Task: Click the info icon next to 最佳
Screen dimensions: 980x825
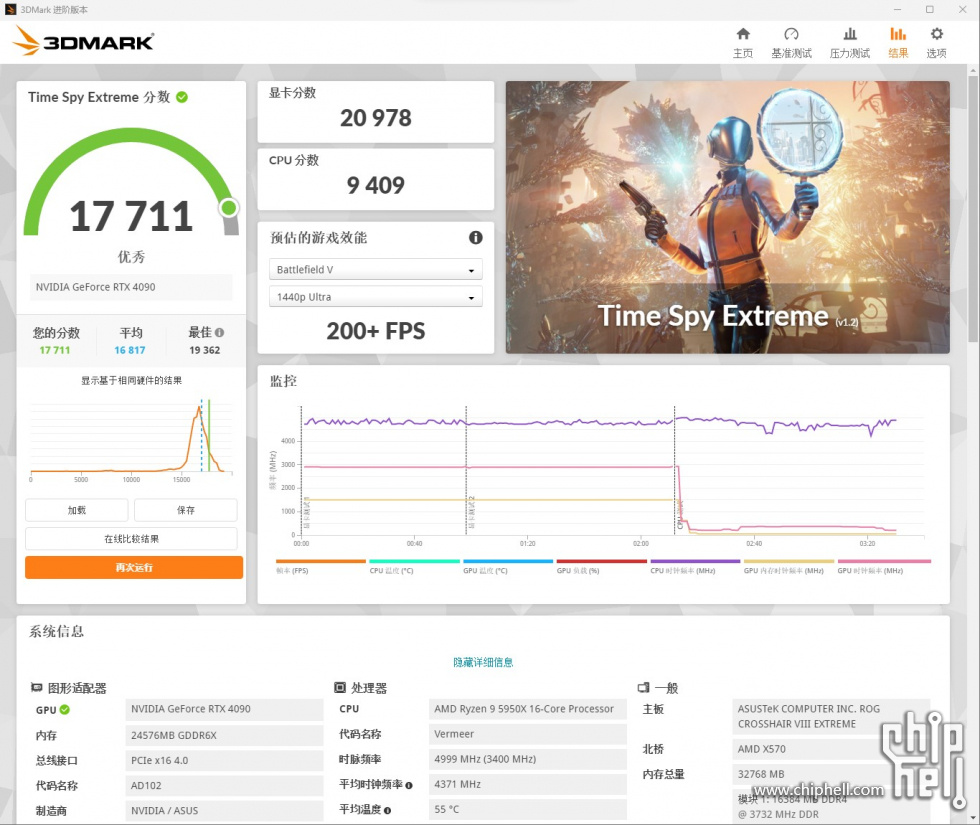Action: pyautogui.click(x=219, y=332)
